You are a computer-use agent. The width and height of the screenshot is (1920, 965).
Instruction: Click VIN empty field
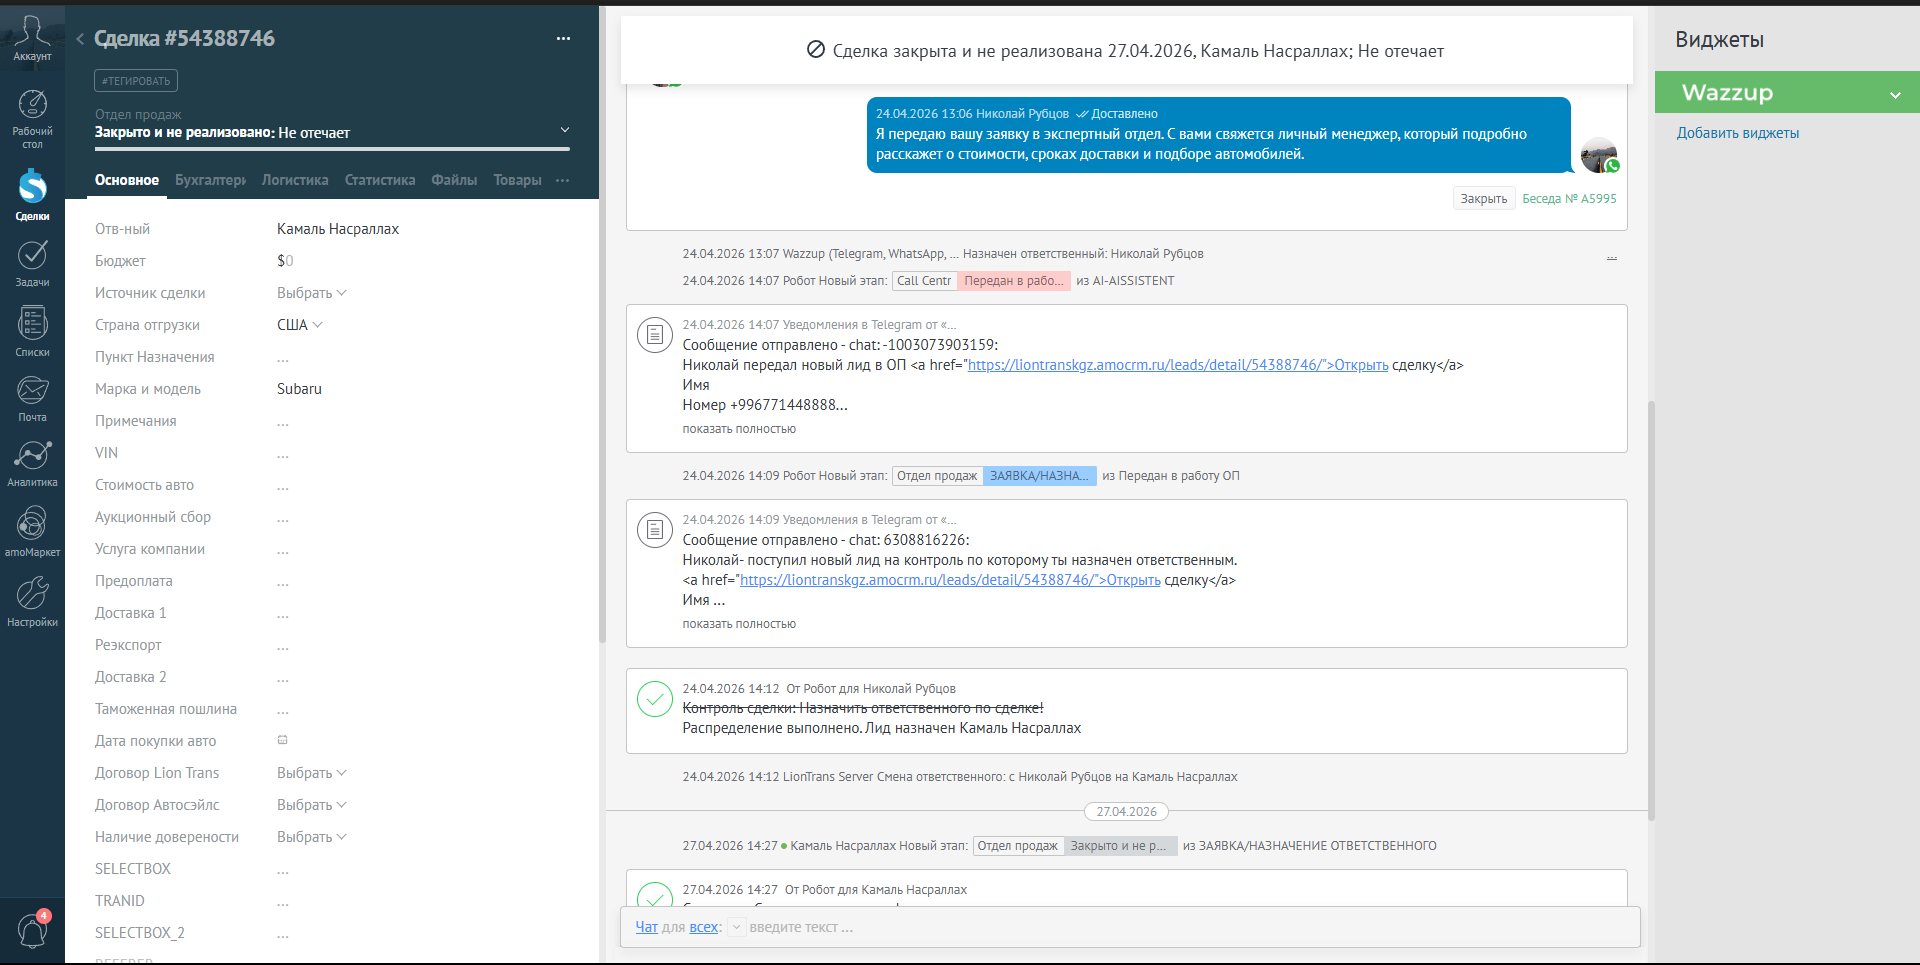(x=283, y=453)
